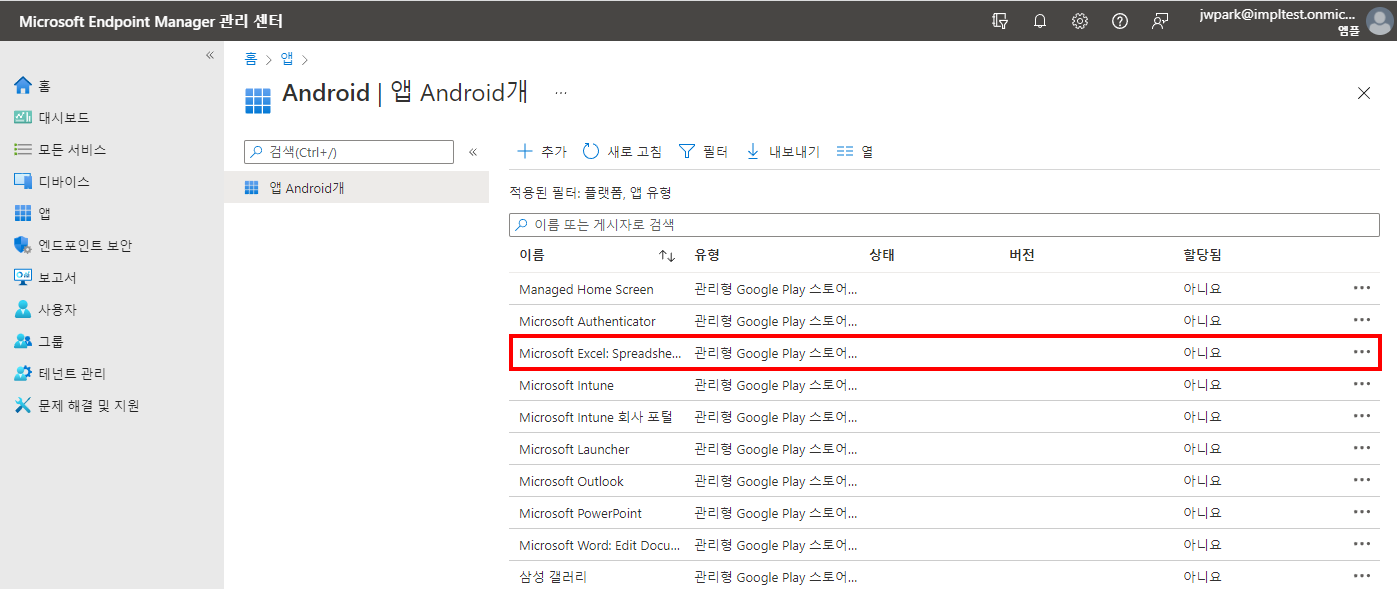
Task: Click the 홈 breadcrumb link
Action: point(251,59)
